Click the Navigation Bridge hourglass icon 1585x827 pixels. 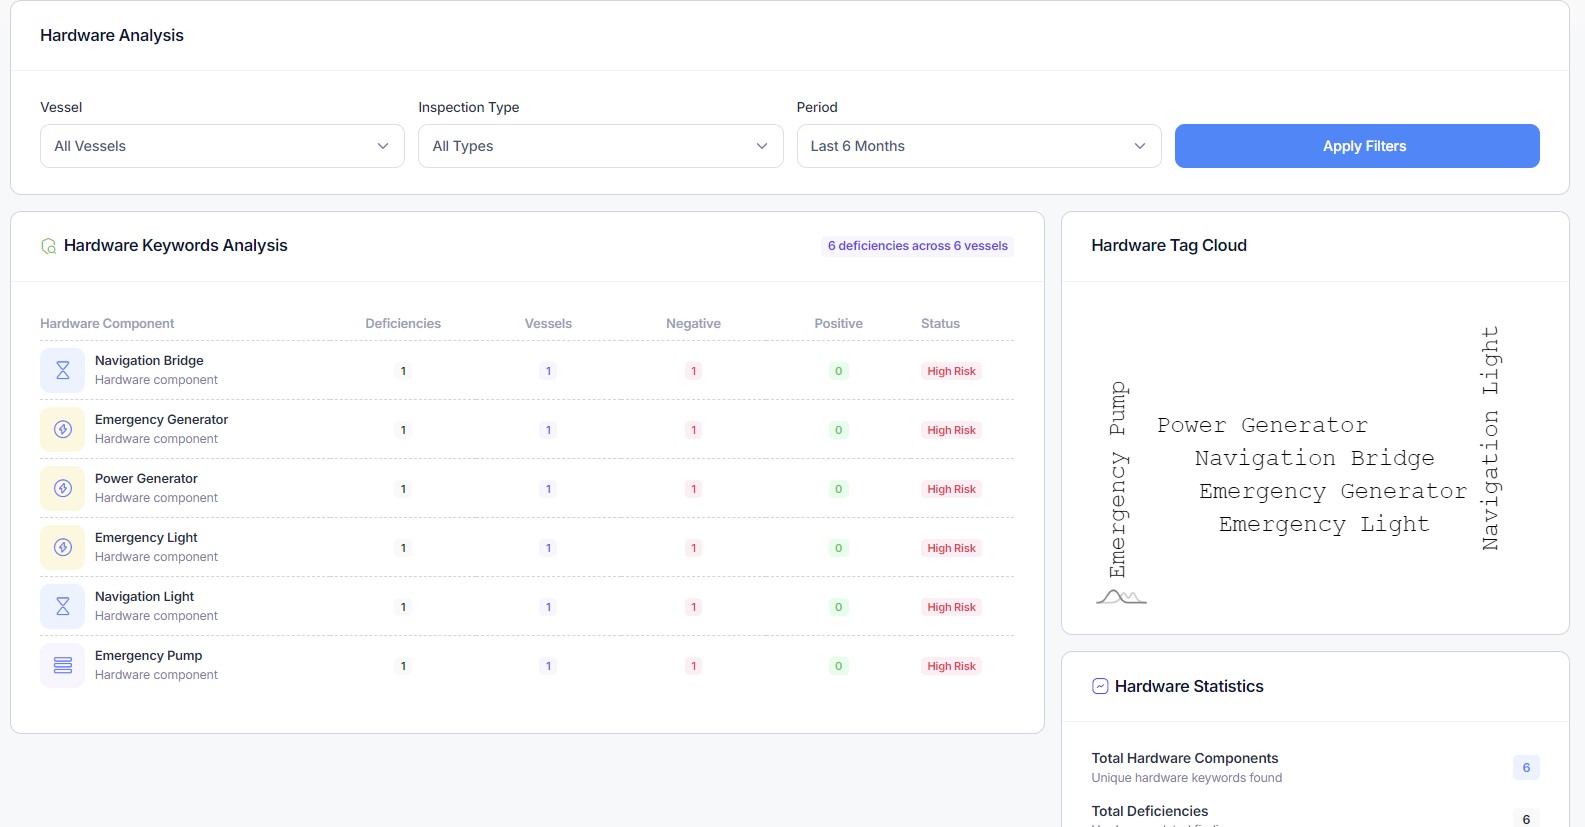point(62,370)
